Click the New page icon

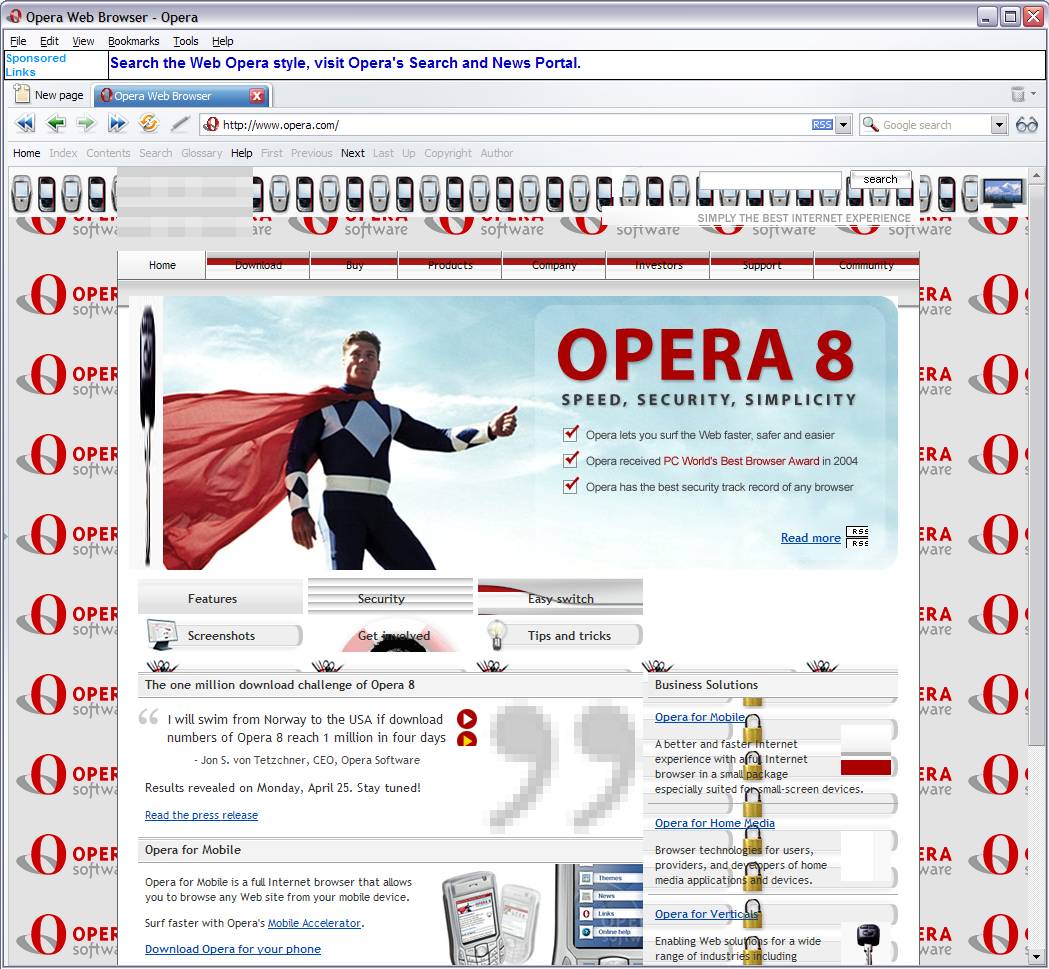pos(22,94)
